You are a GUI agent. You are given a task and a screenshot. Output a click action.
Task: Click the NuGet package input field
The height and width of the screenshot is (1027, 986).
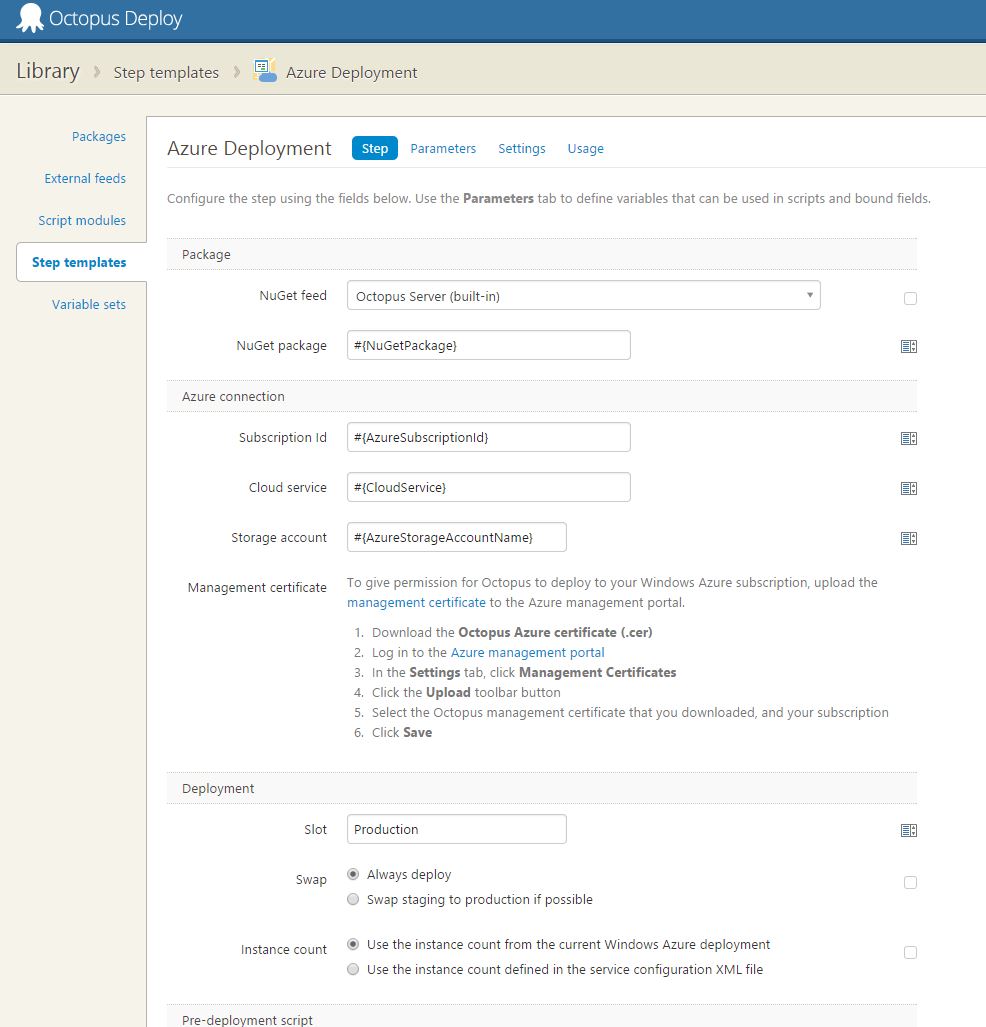click(x=489, y=345)
